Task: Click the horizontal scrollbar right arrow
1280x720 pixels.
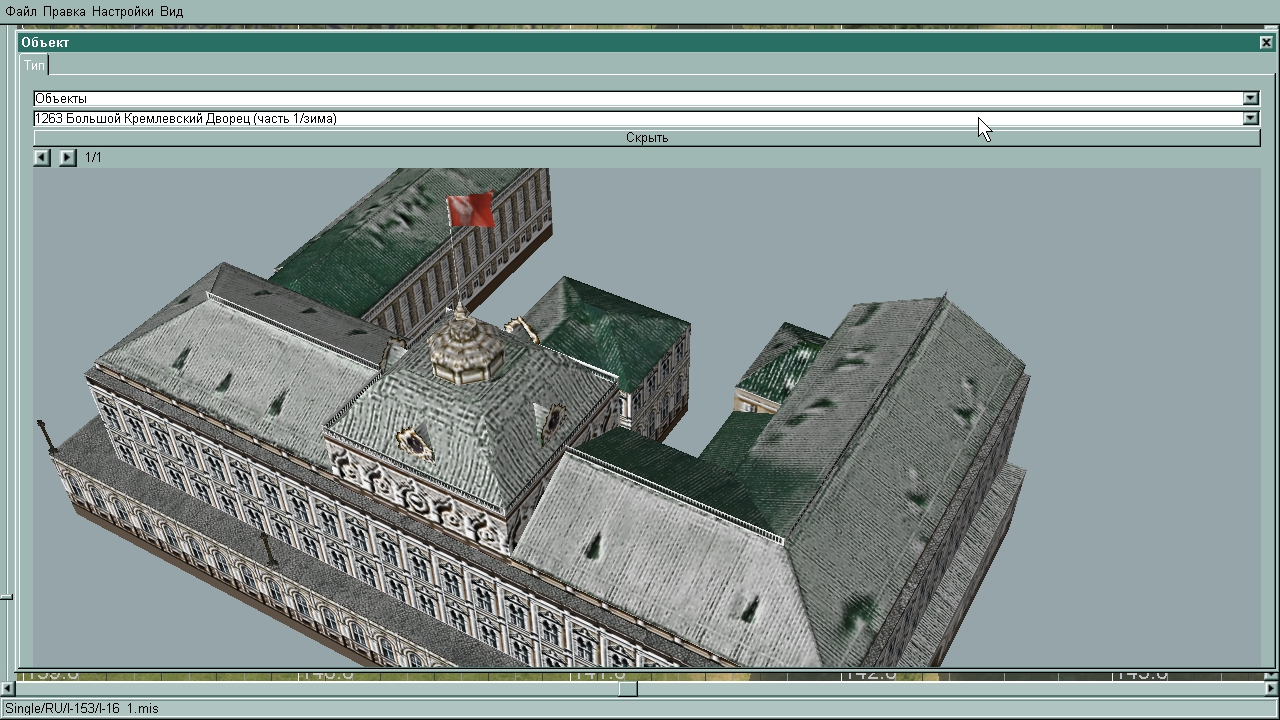Action: coord(1272,689)
